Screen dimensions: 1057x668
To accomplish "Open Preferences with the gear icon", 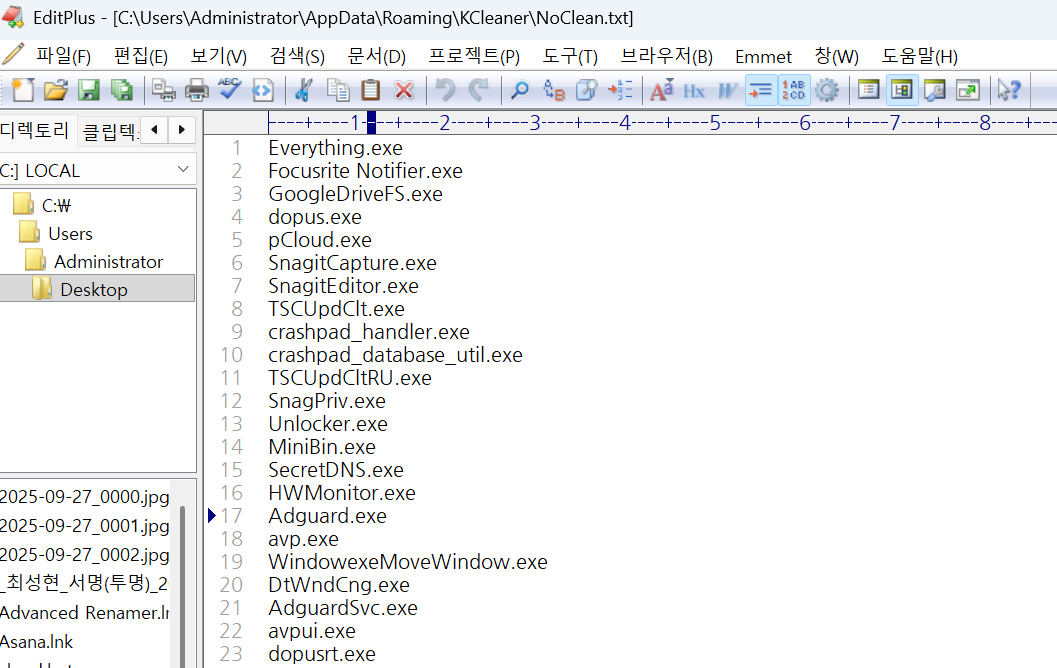I will pos(826,90).
